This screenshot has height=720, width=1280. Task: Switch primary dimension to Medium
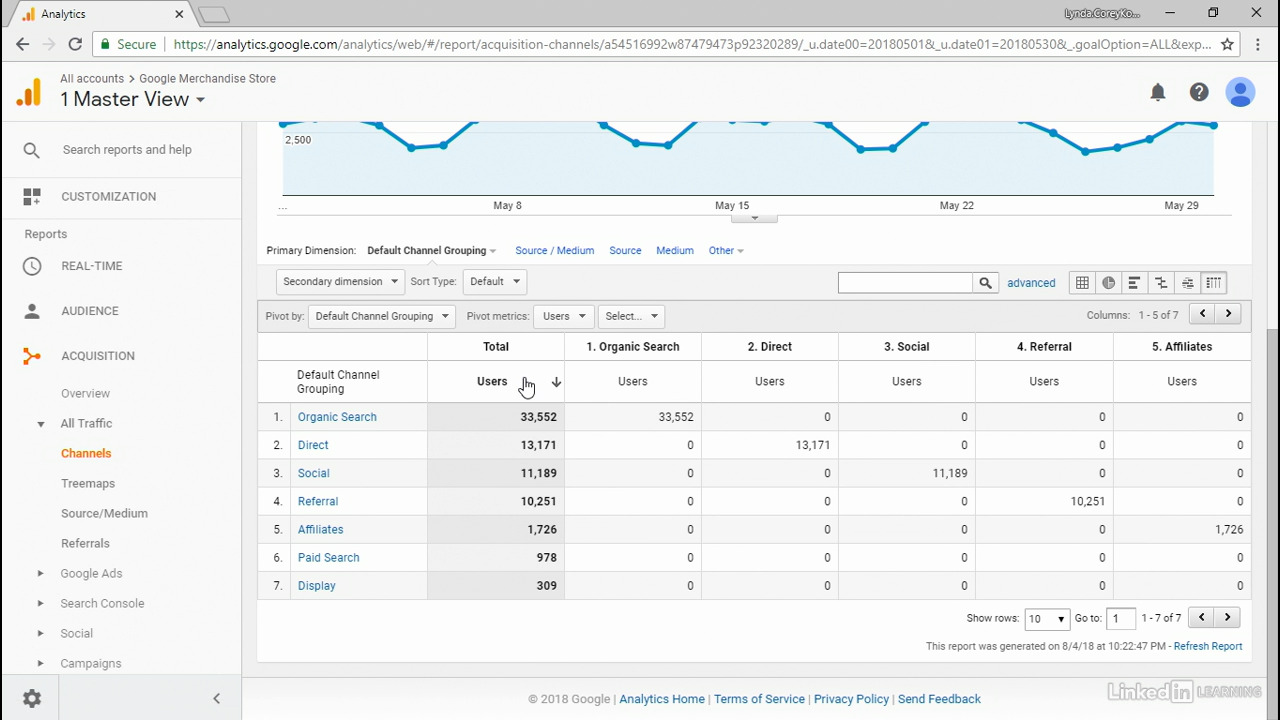tap(674, 251)
